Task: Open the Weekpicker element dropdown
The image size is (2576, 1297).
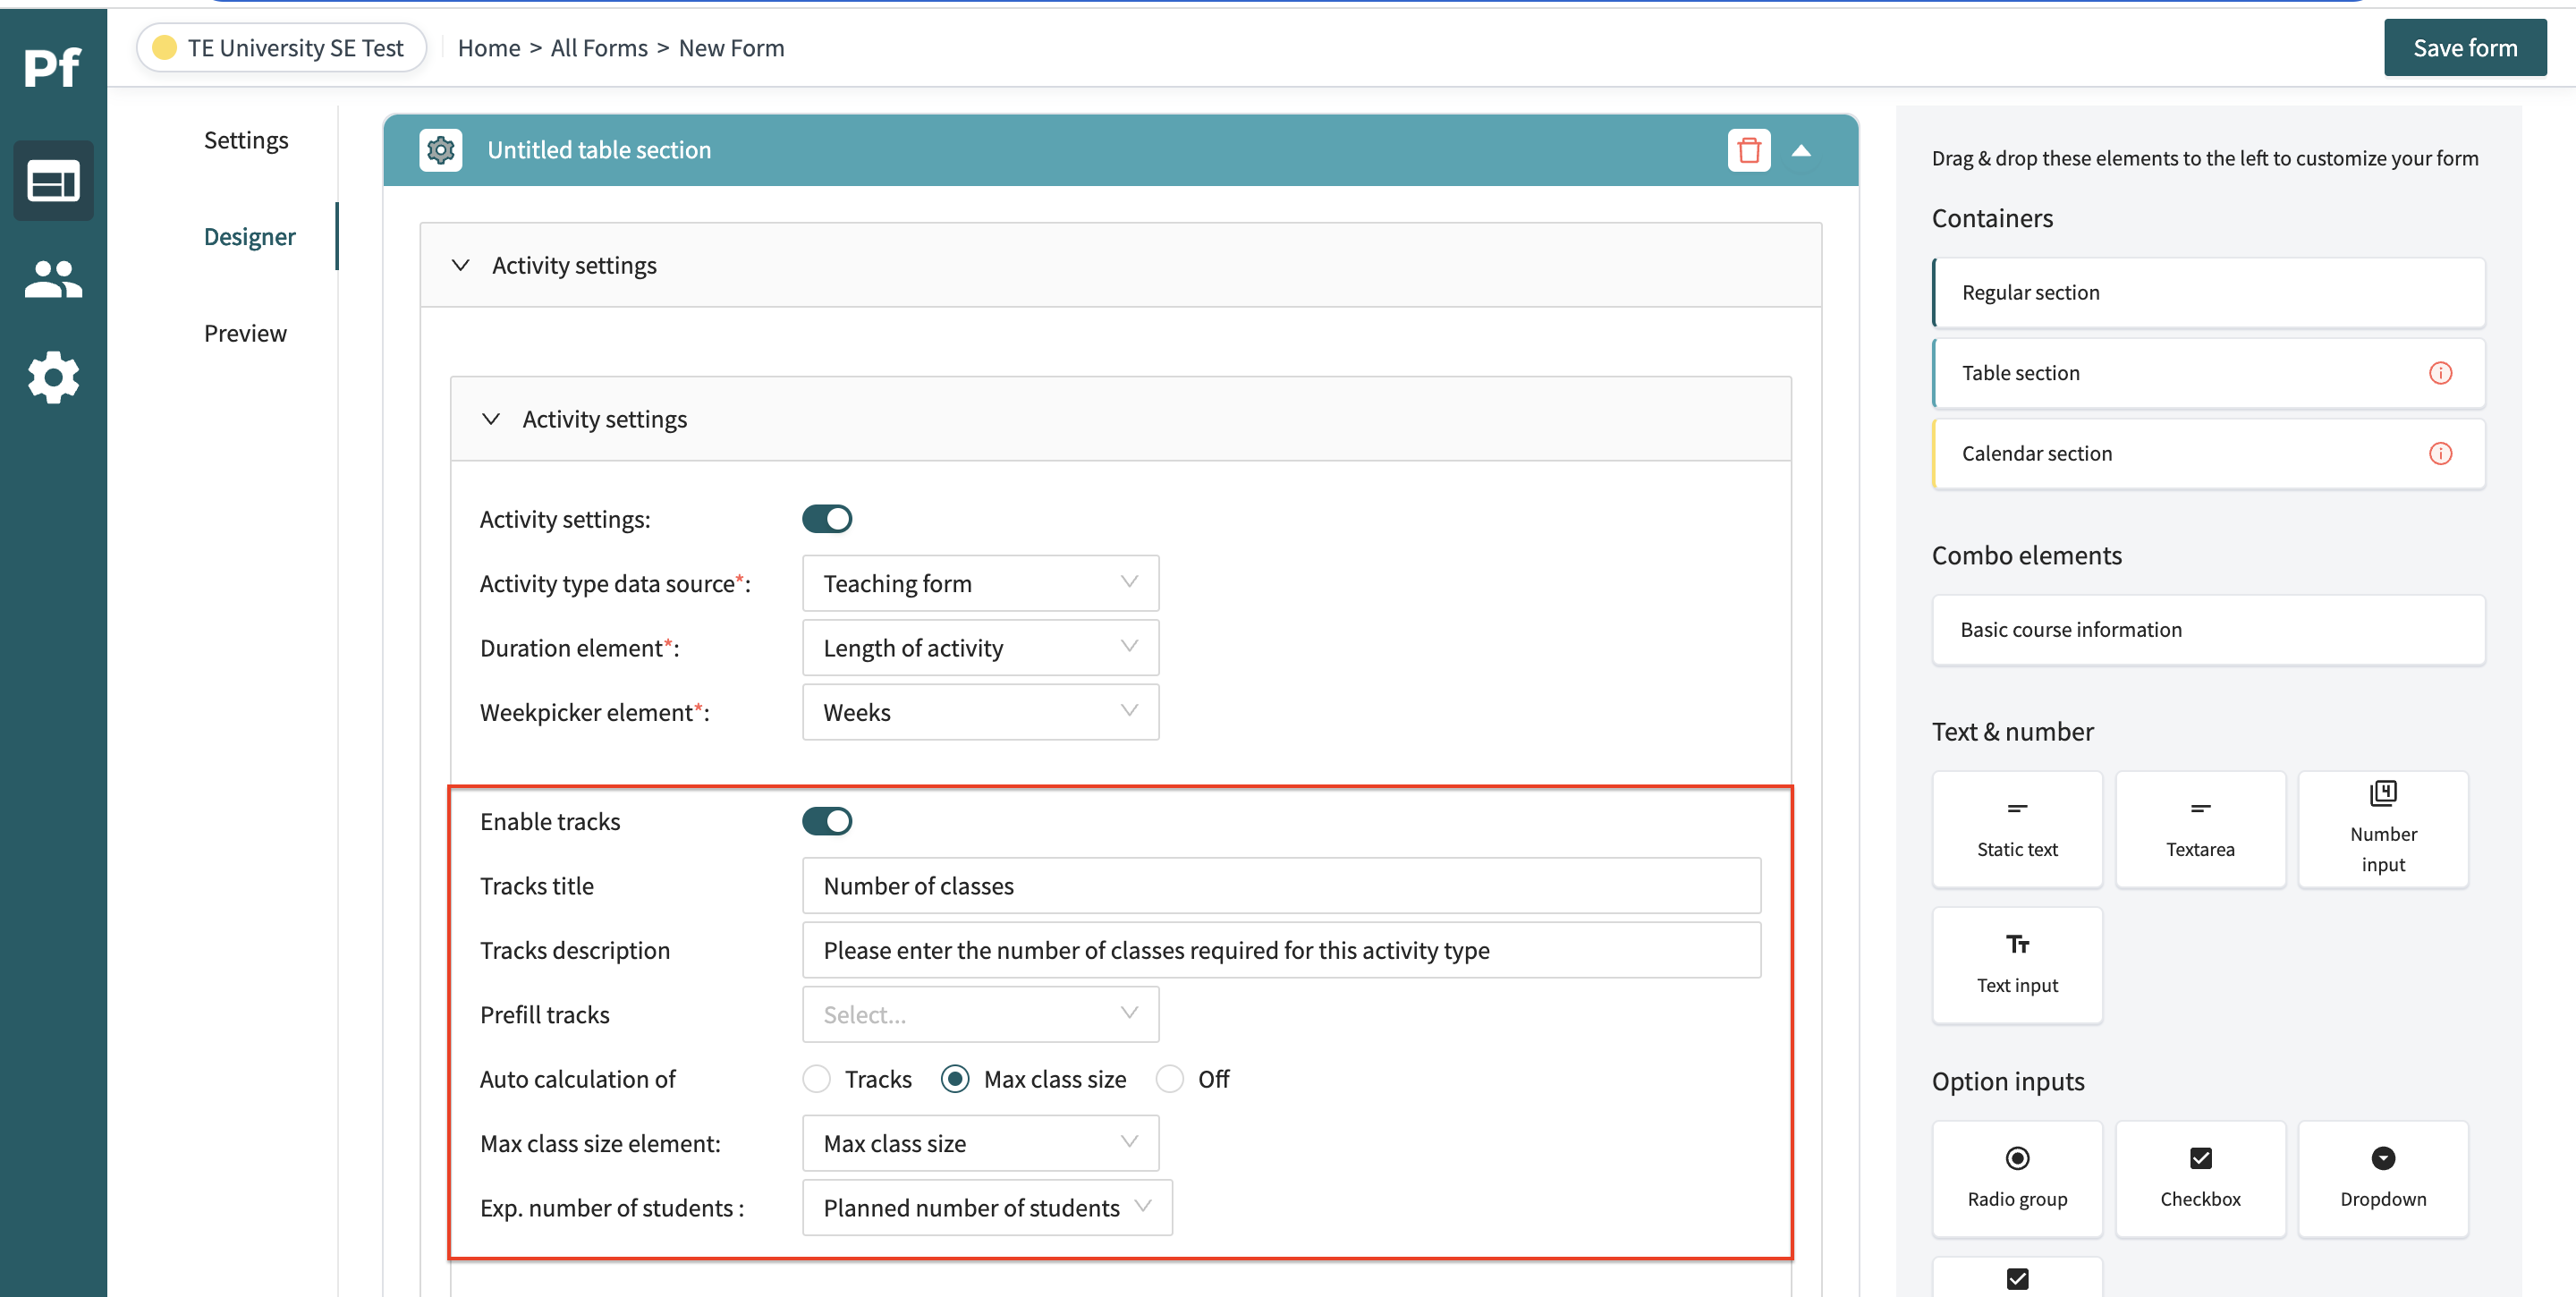Action: click(980, 713)
